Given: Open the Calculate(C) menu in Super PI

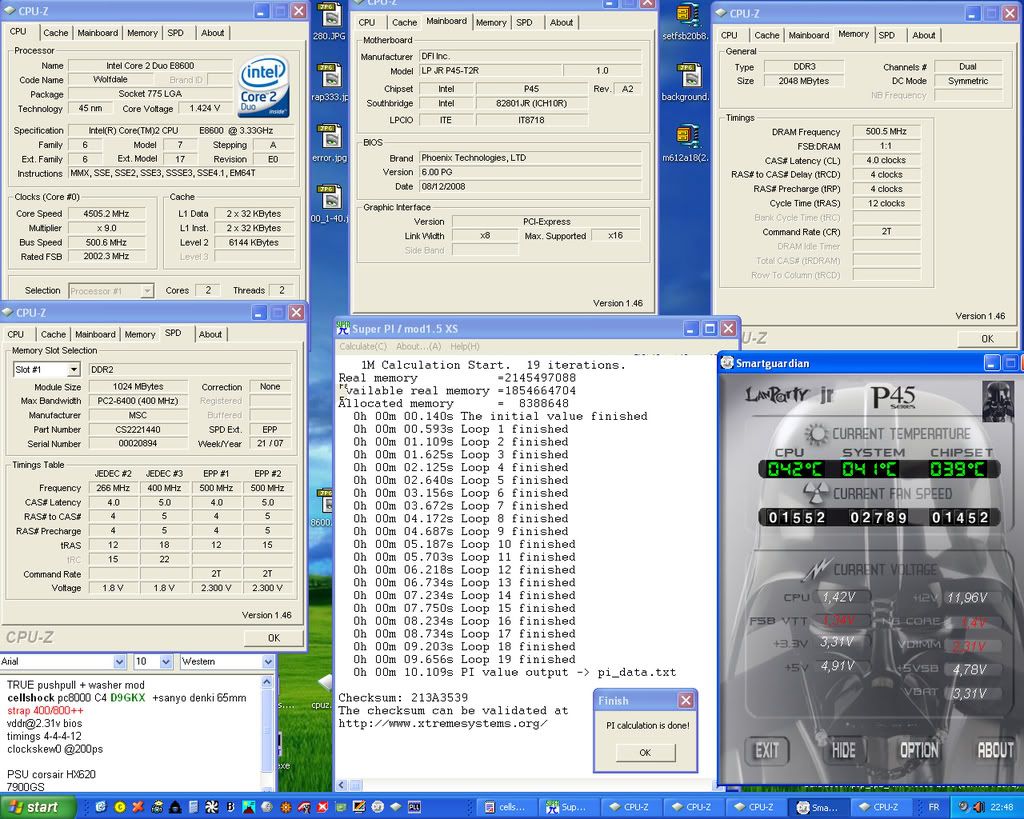Looking at the screenshot, I should (363, 346).
